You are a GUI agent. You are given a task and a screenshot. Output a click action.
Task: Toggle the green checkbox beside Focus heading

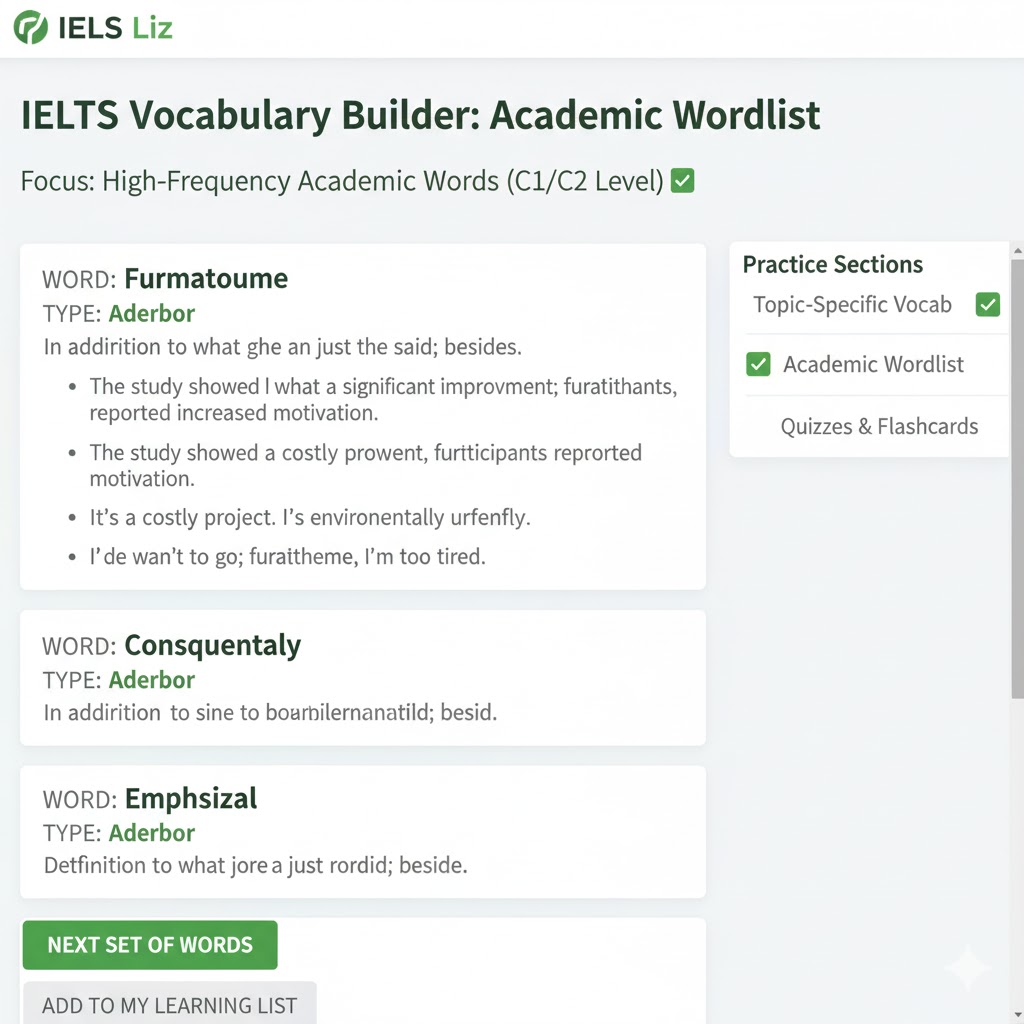[x=683, y=182]
